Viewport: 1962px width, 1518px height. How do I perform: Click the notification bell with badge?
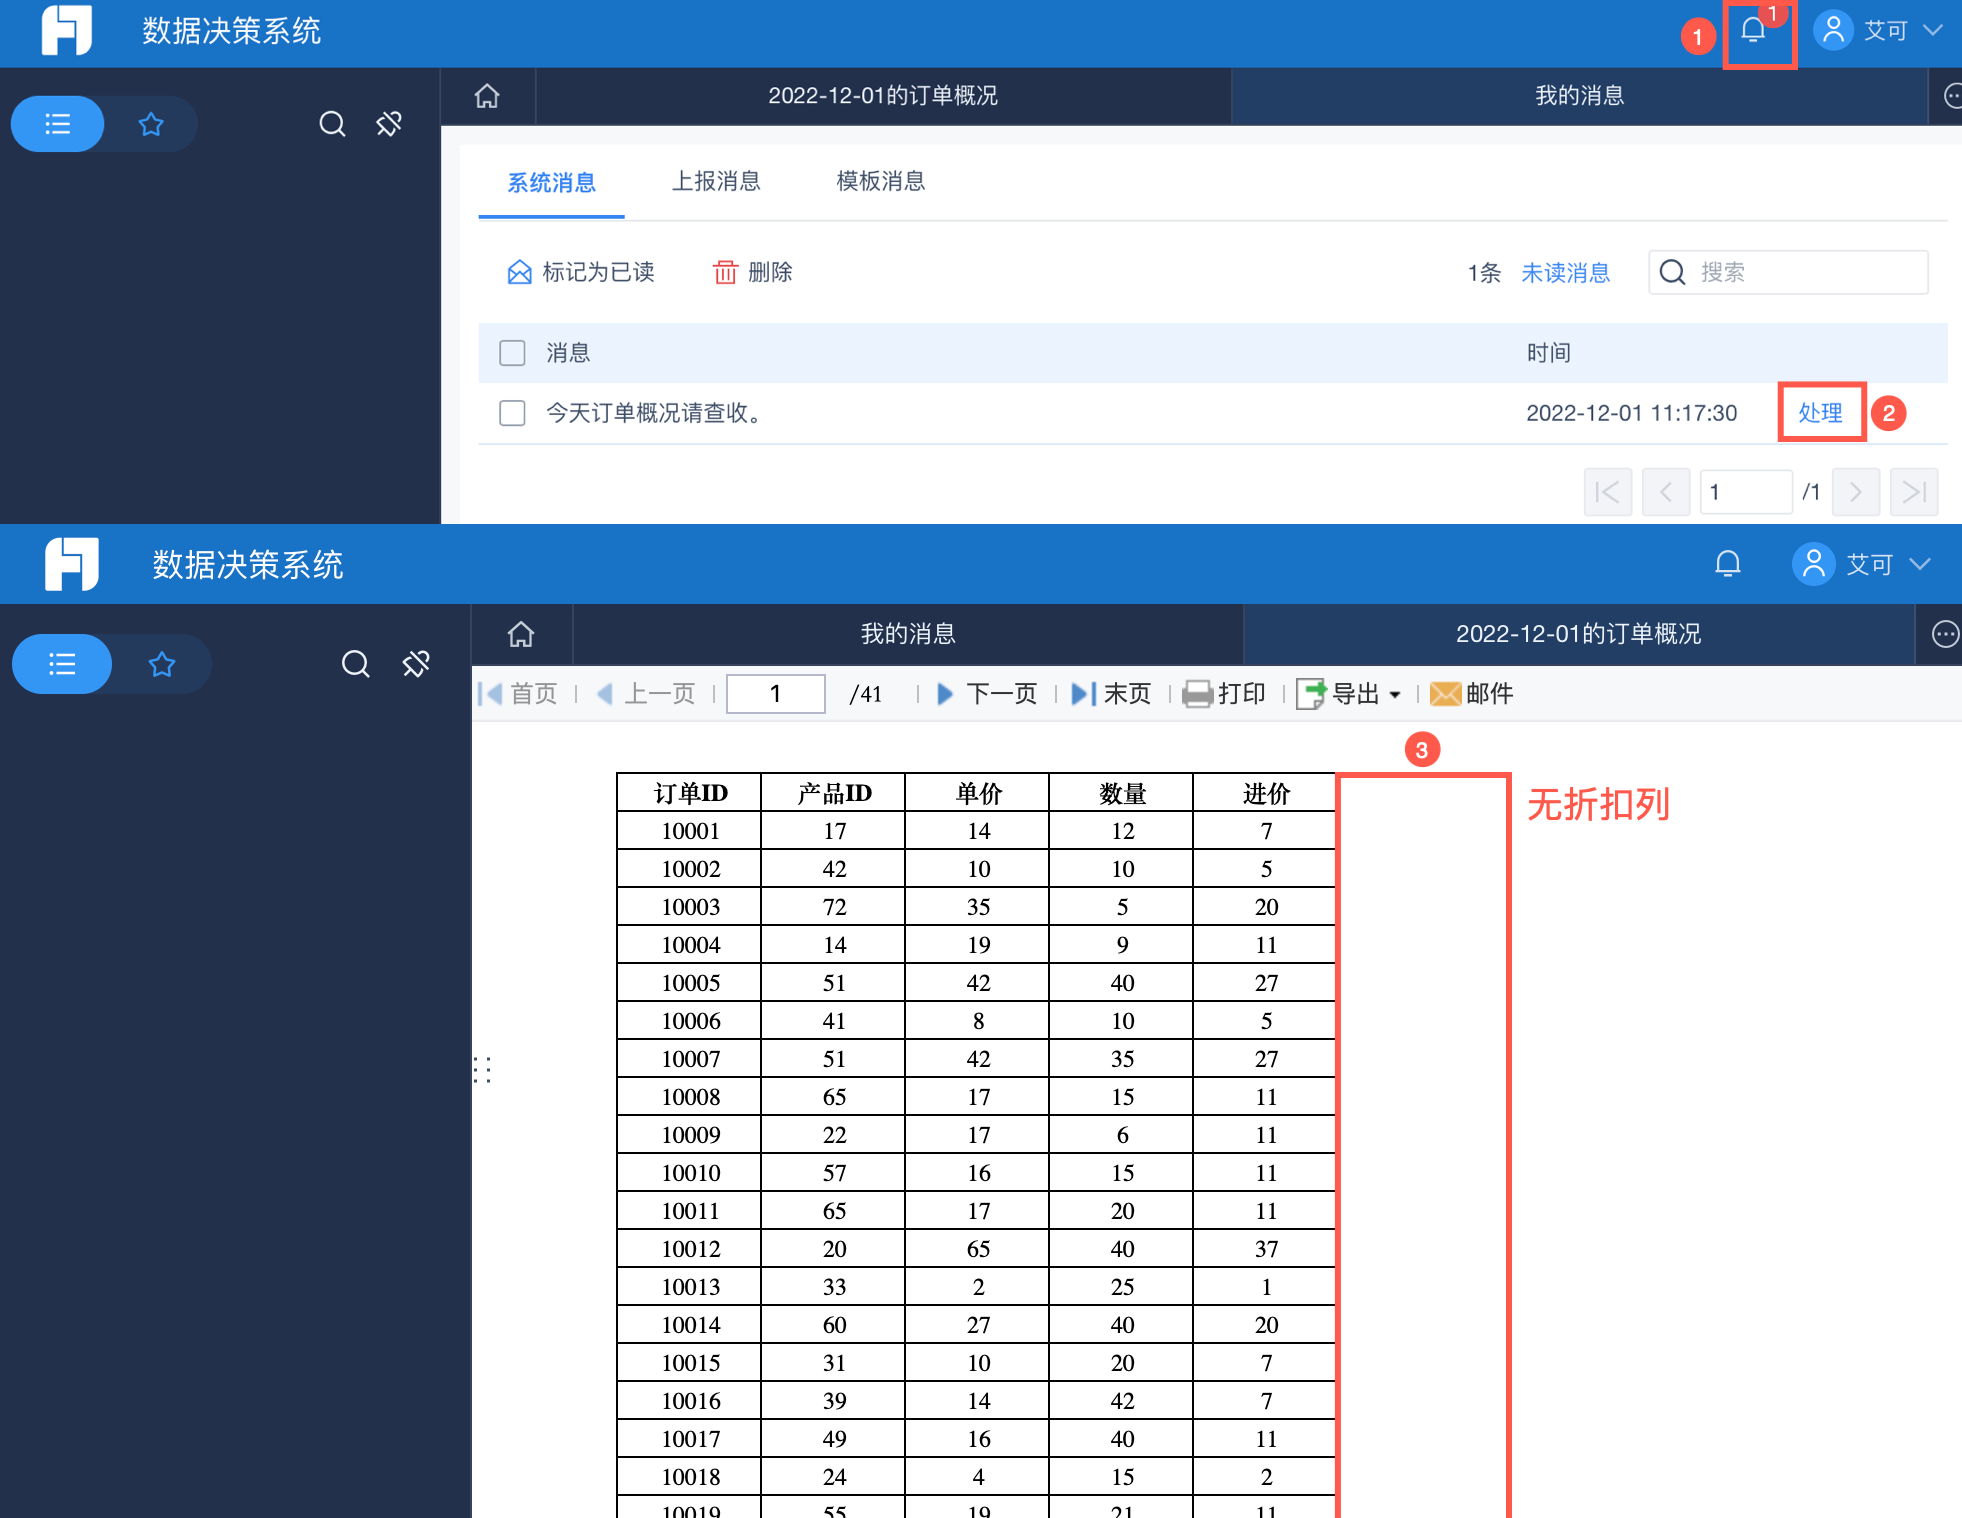1753,31
